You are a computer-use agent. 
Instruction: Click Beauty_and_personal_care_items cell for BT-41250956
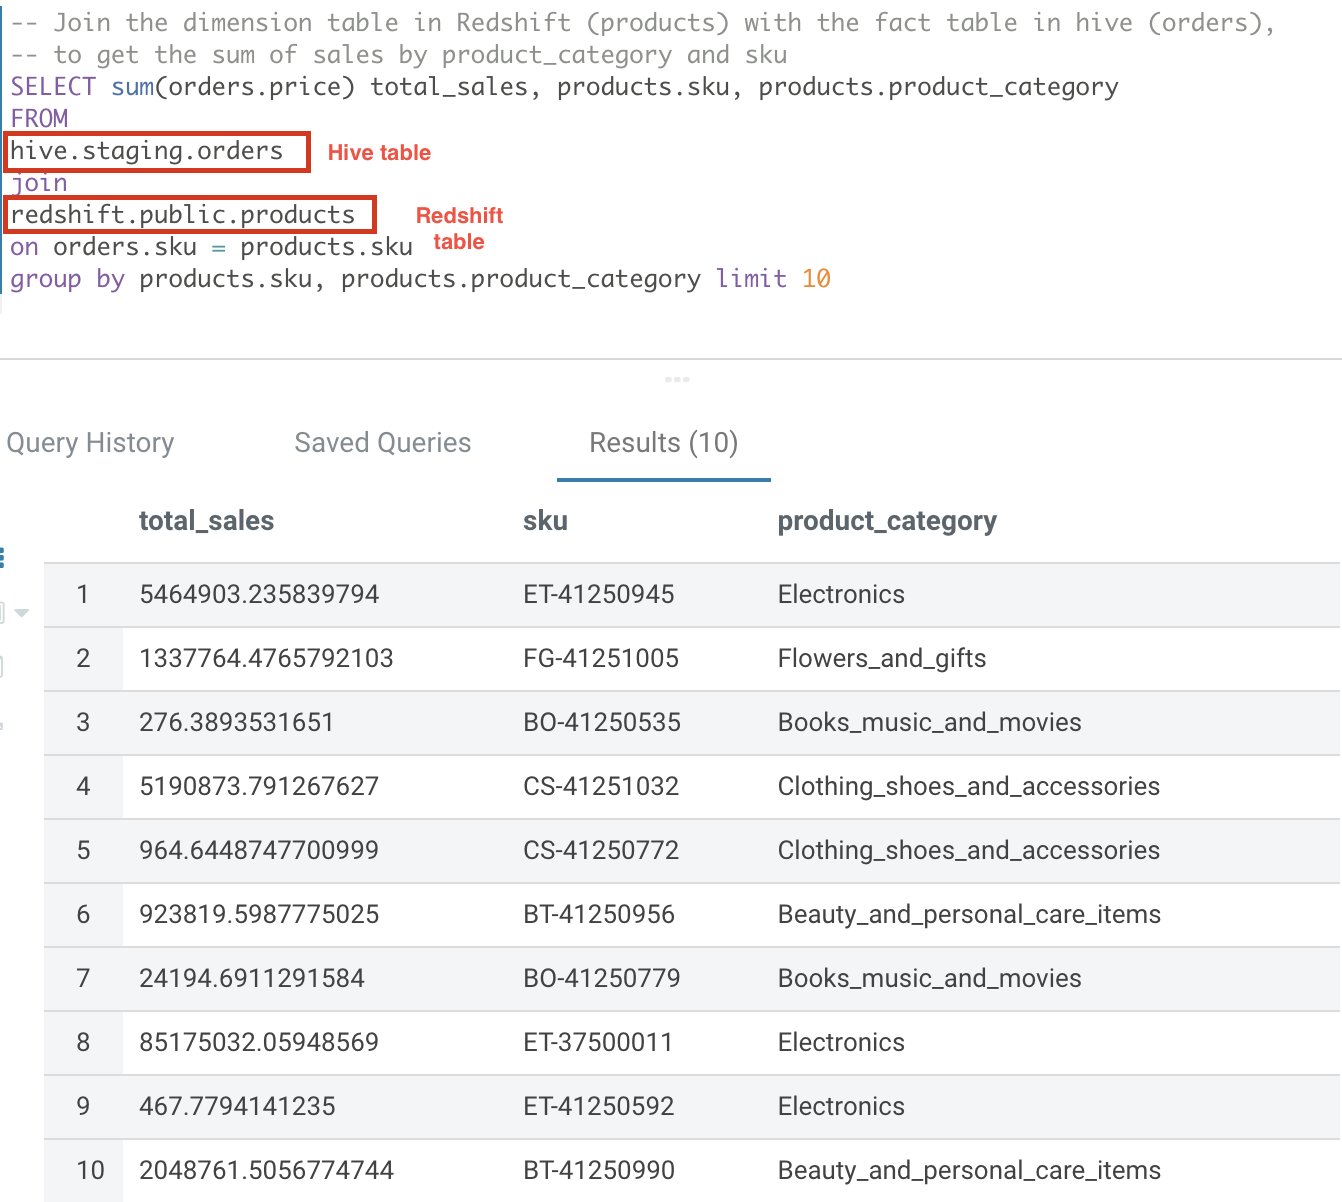[x=969, y=914]
